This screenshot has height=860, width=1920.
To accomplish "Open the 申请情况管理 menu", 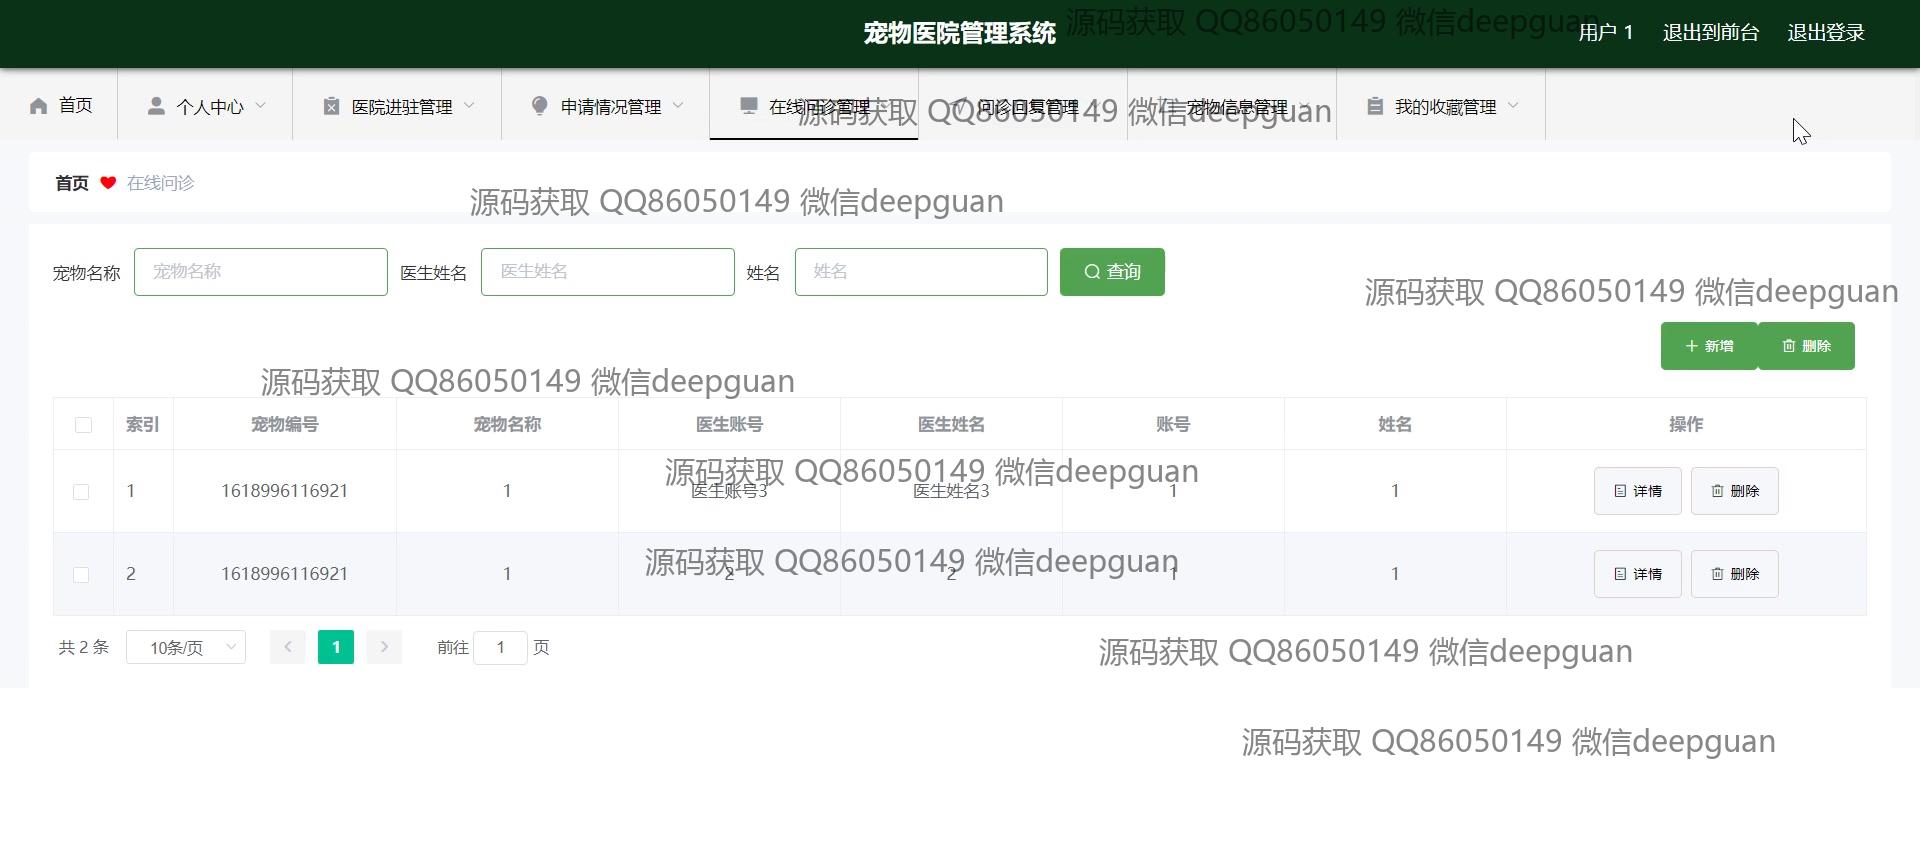I will pos(610,106).
